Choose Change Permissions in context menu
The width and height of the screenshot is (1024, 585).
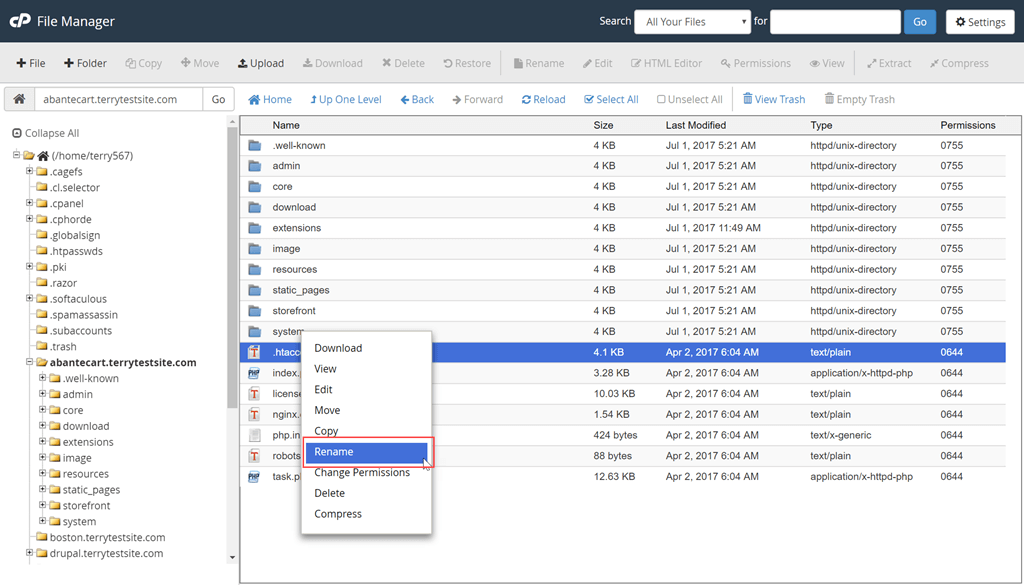366,473
